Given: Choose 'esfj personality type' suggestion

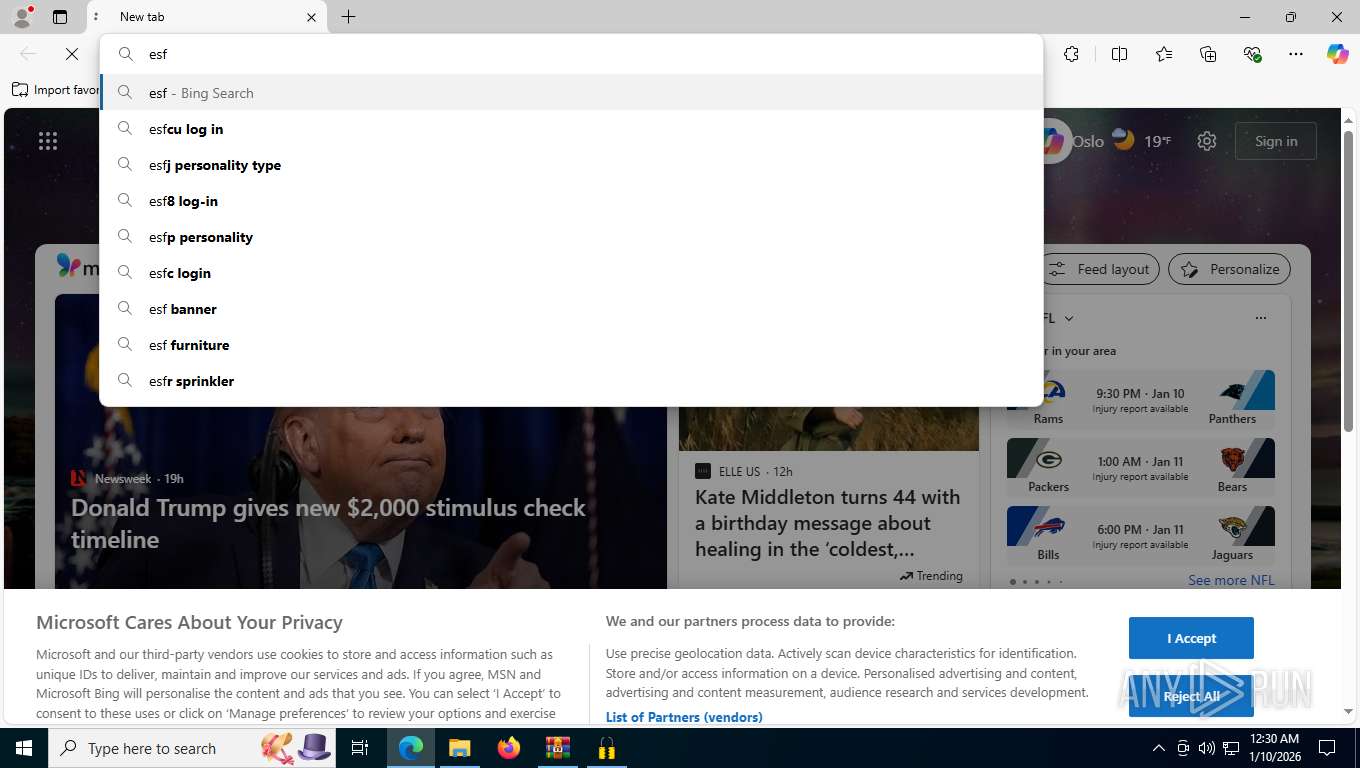Looking at the screenshot, I should click(571, 165).
